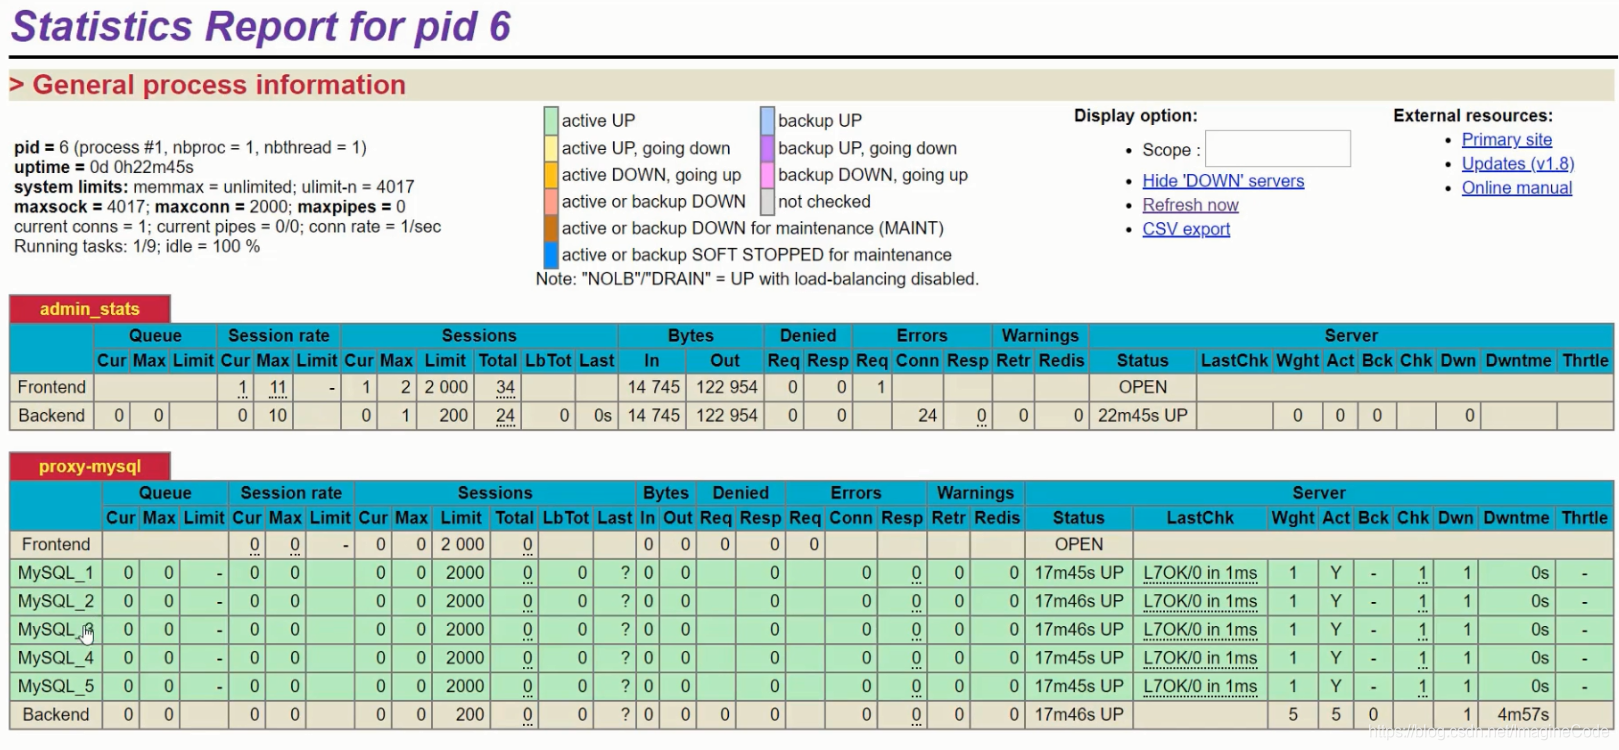1619x750 pixels.
Task: Click MySQL_1 status '17m45s UP'
Action: pyautogui.click(x=1079, y=573)
